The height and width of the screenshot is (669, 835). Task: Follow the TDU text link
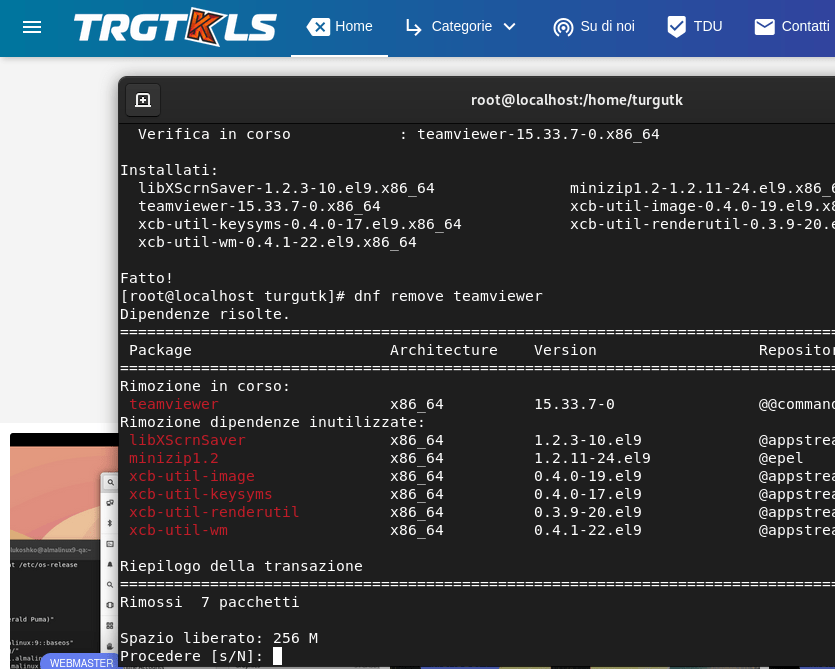708,27
